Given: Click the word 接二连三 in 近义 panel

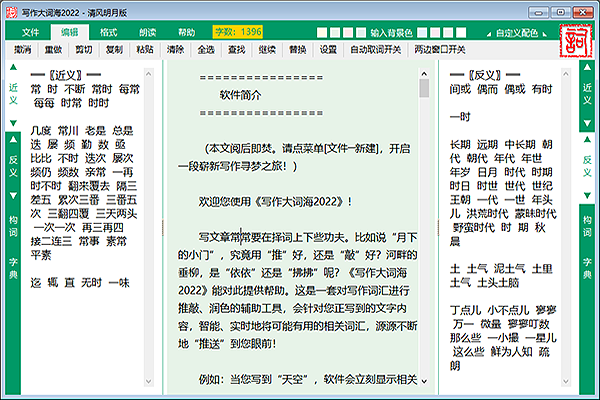Looking at the screenshot, I should coord(51,241).
